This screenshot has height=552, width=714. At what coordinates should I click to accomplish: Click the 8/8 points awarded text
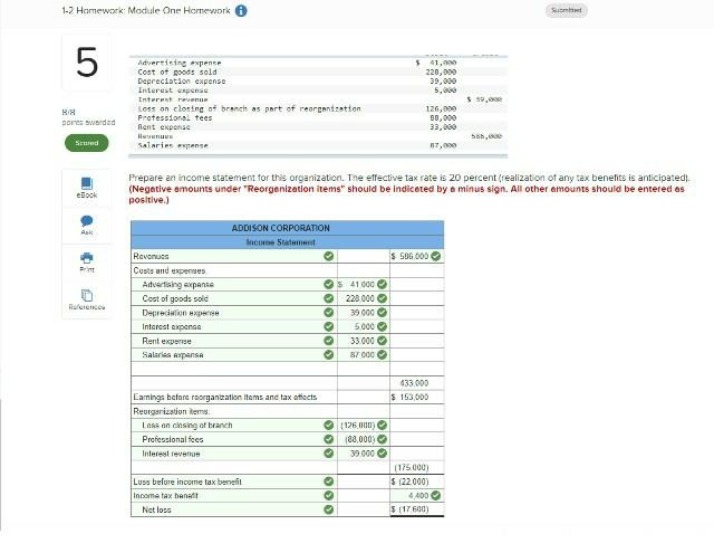88,117
